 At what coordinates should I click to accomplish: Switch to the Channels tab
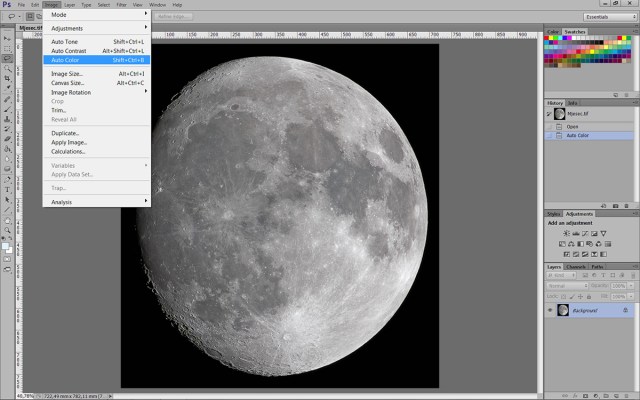577,267
